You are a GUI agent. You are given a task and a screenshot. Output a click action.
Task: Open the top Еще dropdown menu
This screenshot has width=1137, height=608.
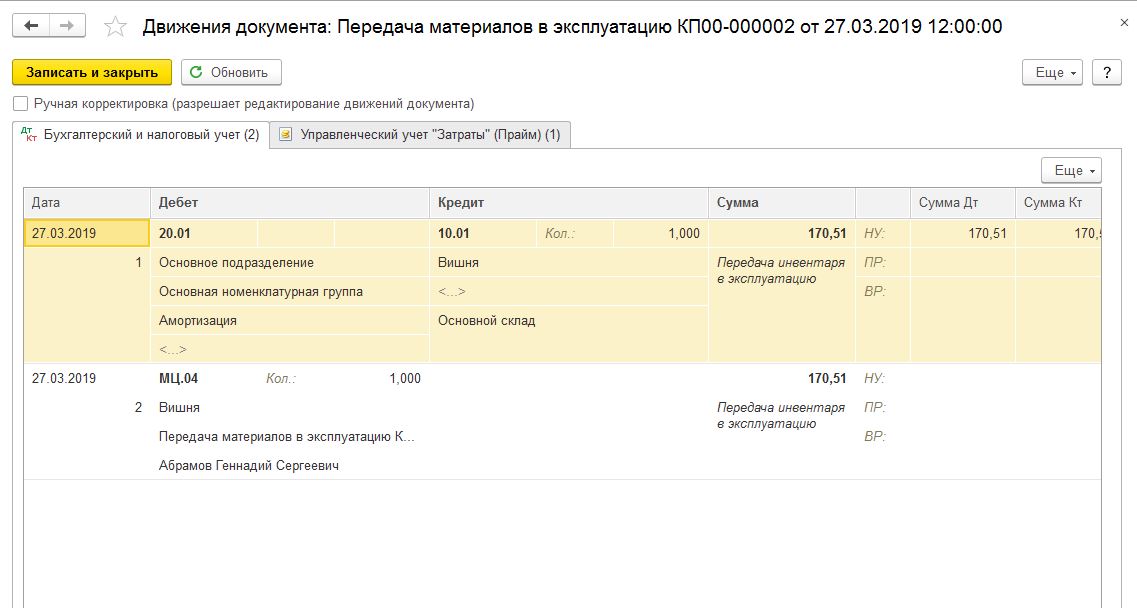pos(1053,73)
